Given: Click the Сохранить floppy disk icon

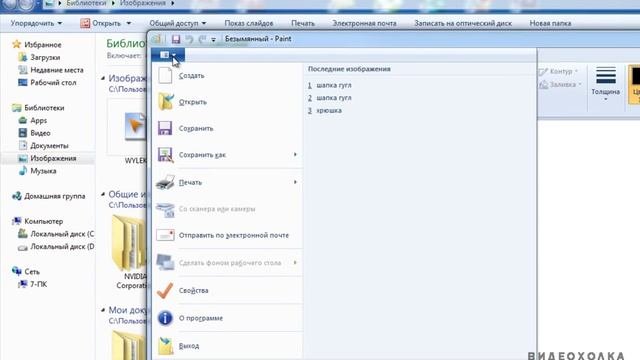Looking at the screenshot, I should coord(165,128).
